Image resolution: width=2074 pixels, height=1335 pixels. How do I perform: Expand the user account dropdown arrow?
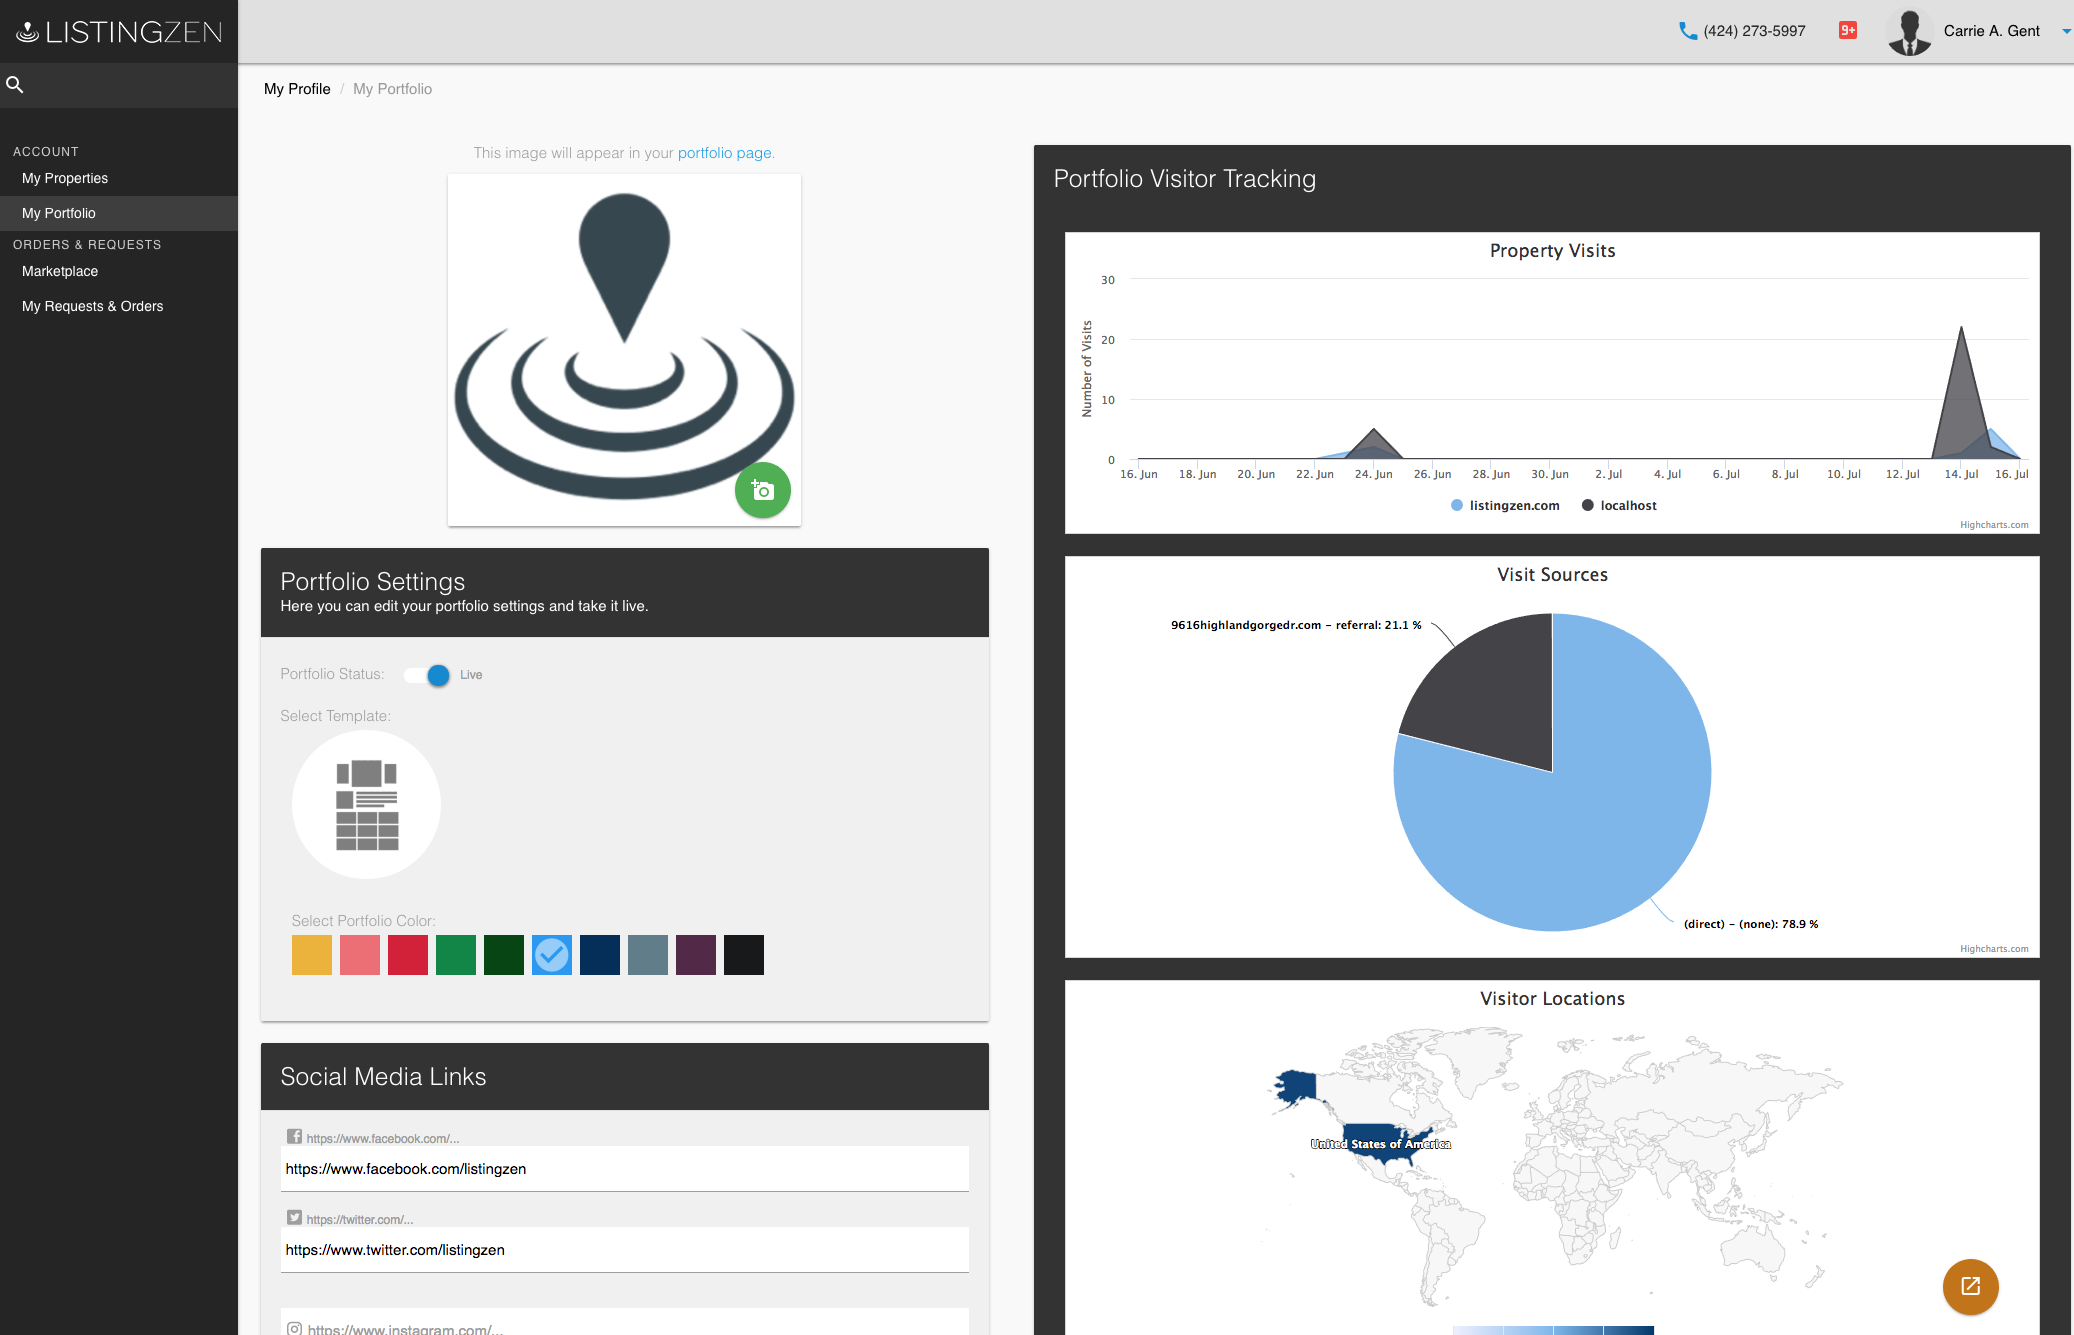click(2065, 32)
